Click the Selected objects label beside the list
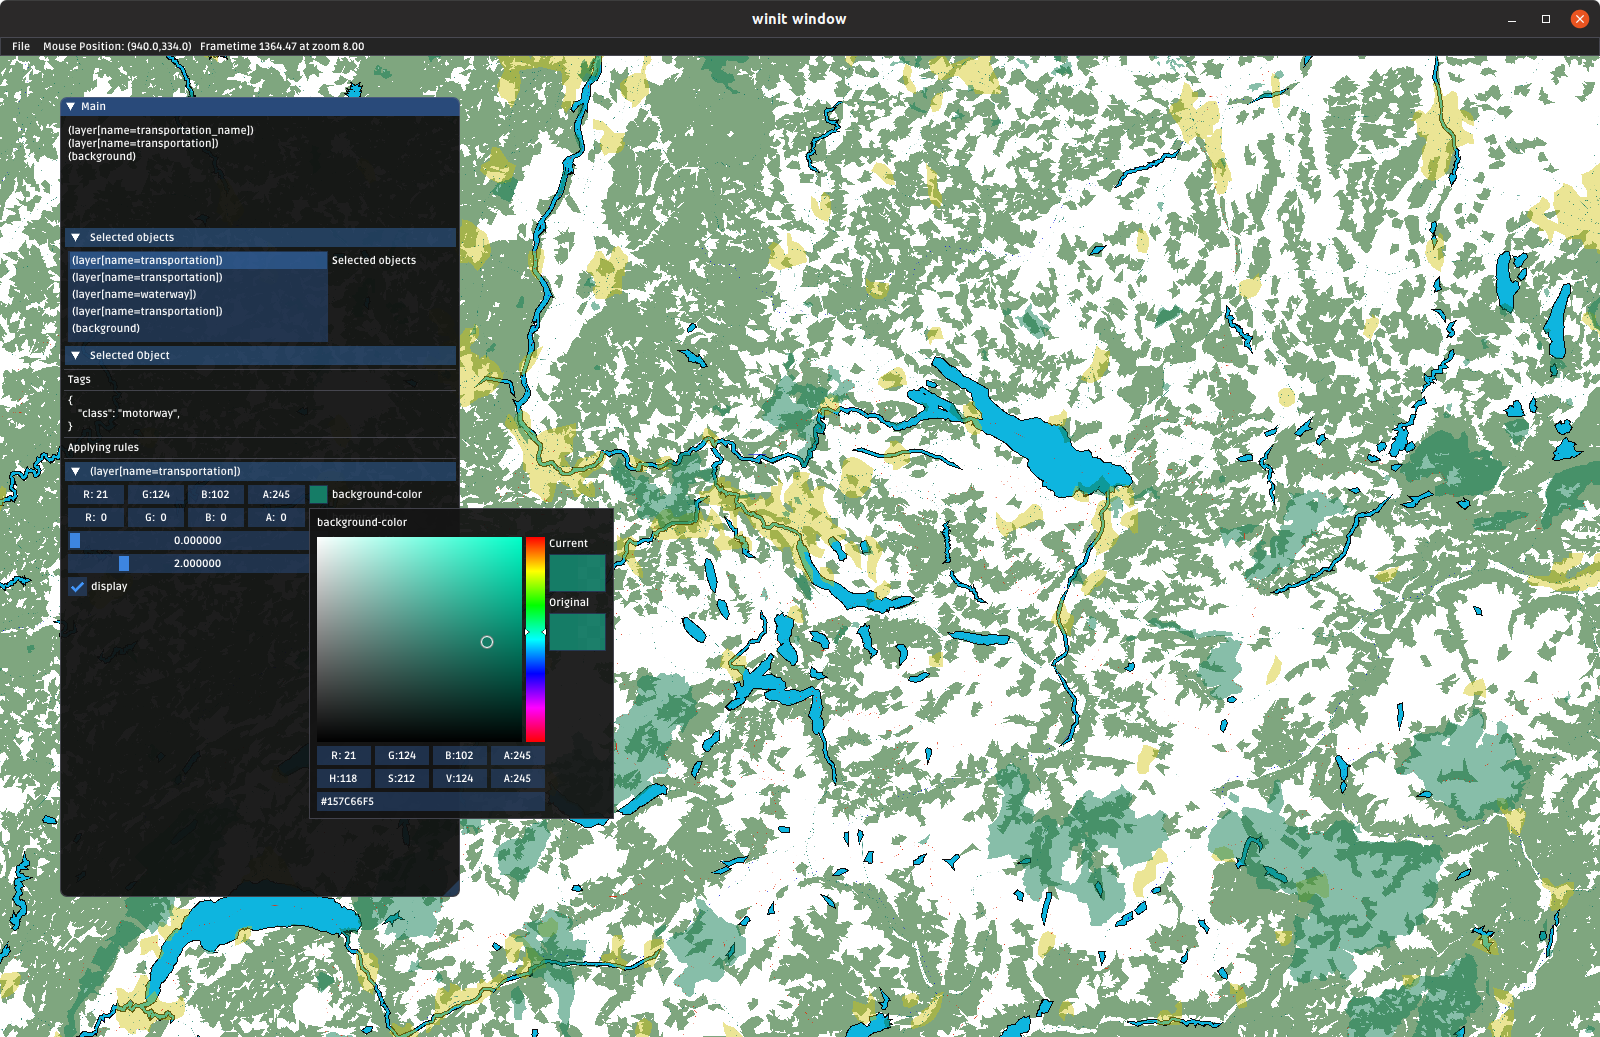This screenshot has width=1600, height=1037. point(374,260)
